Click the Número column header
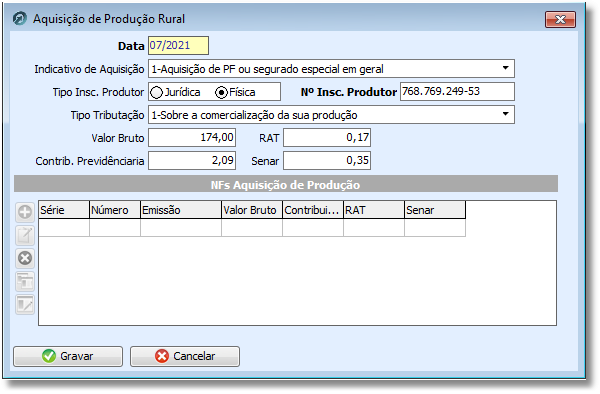 coord(115,210)
